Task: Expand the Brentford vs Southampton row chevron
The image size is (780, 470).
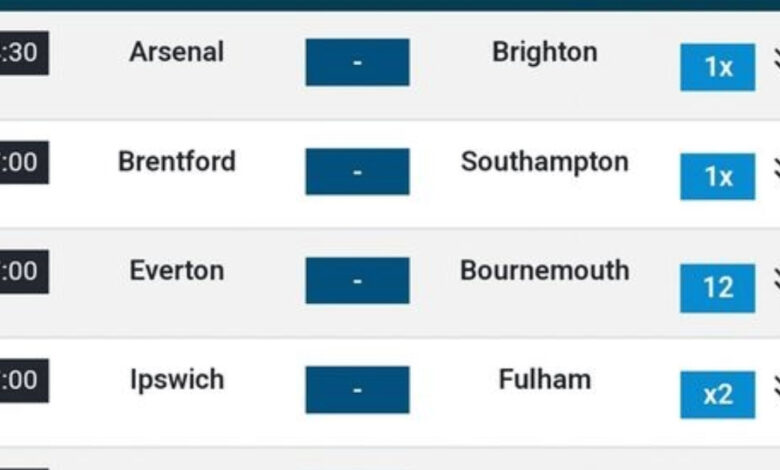Action: click(776, 168)
